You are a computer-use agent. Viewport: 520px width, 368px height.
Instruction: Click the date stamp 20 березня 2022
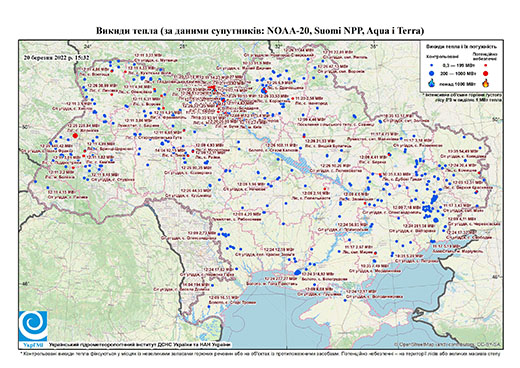tap(56, 57)
